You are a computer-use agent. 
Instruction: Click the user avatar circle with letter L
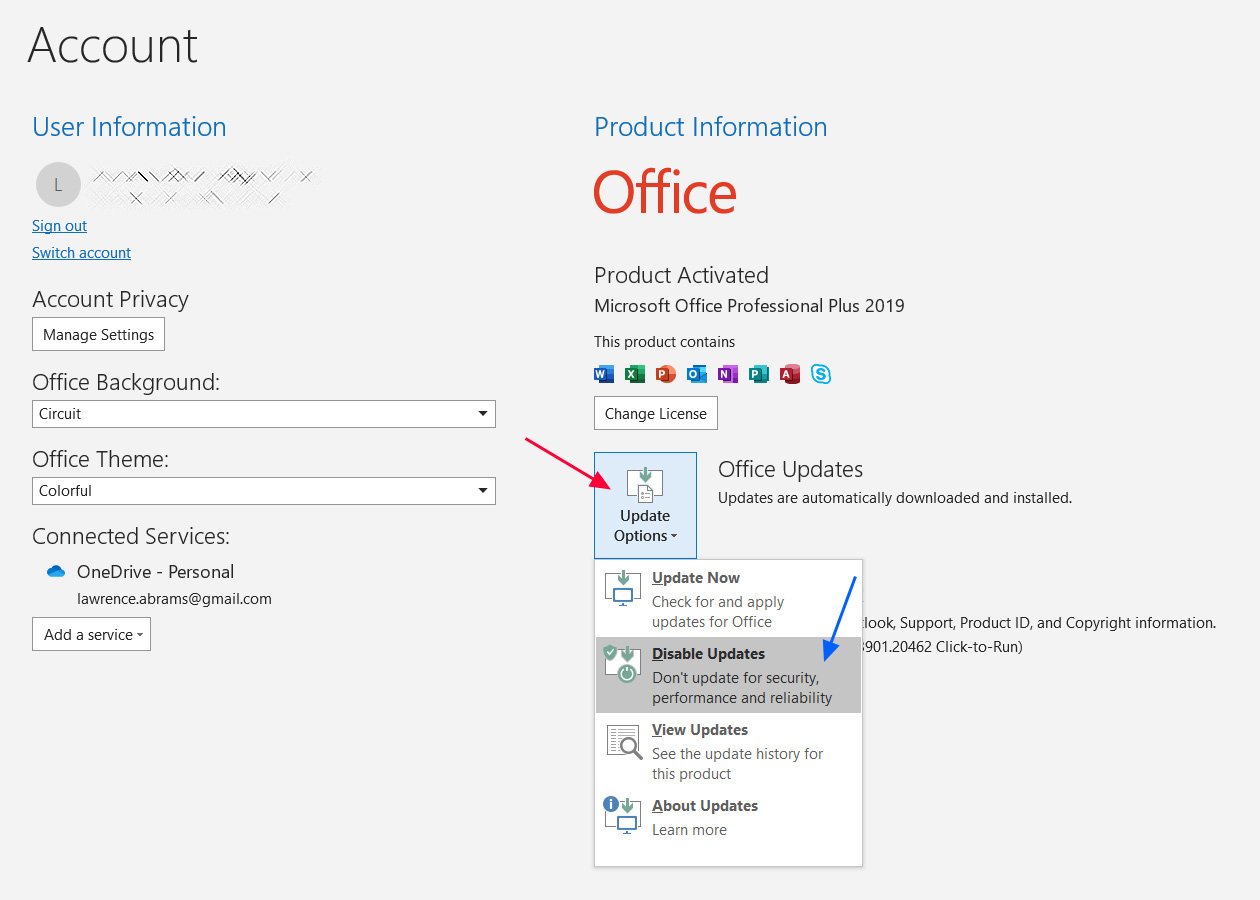(58, 184)
